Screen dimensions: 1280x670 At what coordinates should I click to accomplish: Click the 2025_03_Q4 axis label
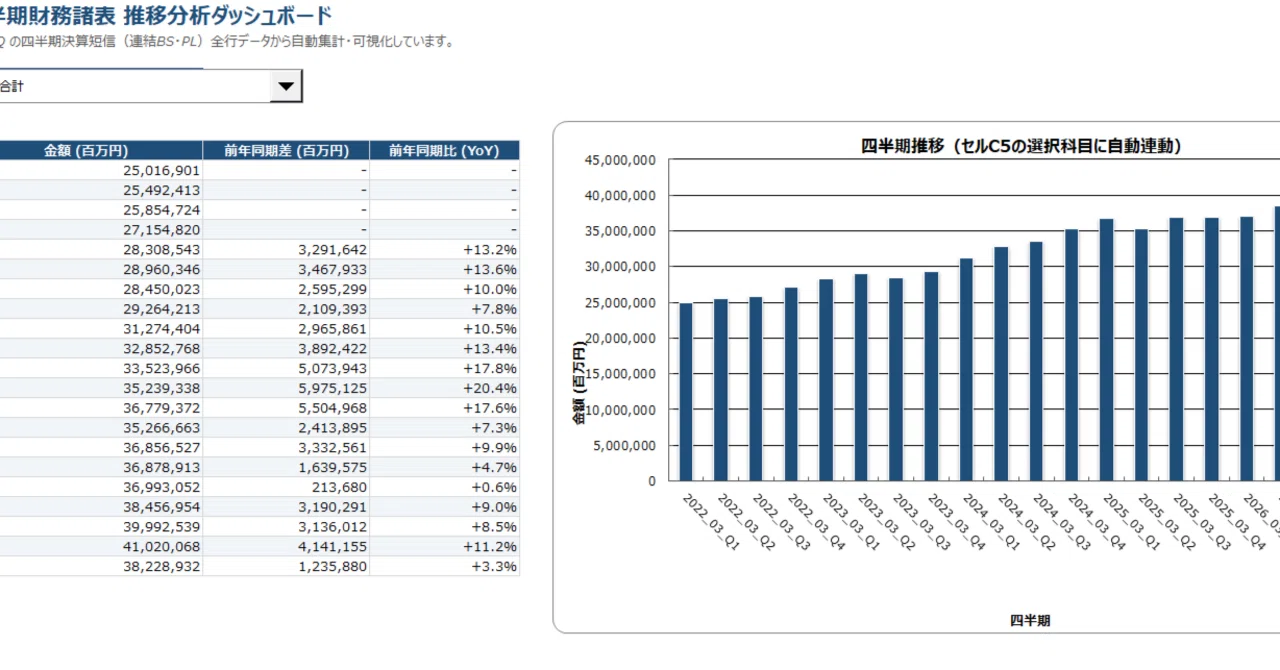[x=1236, y=522]
